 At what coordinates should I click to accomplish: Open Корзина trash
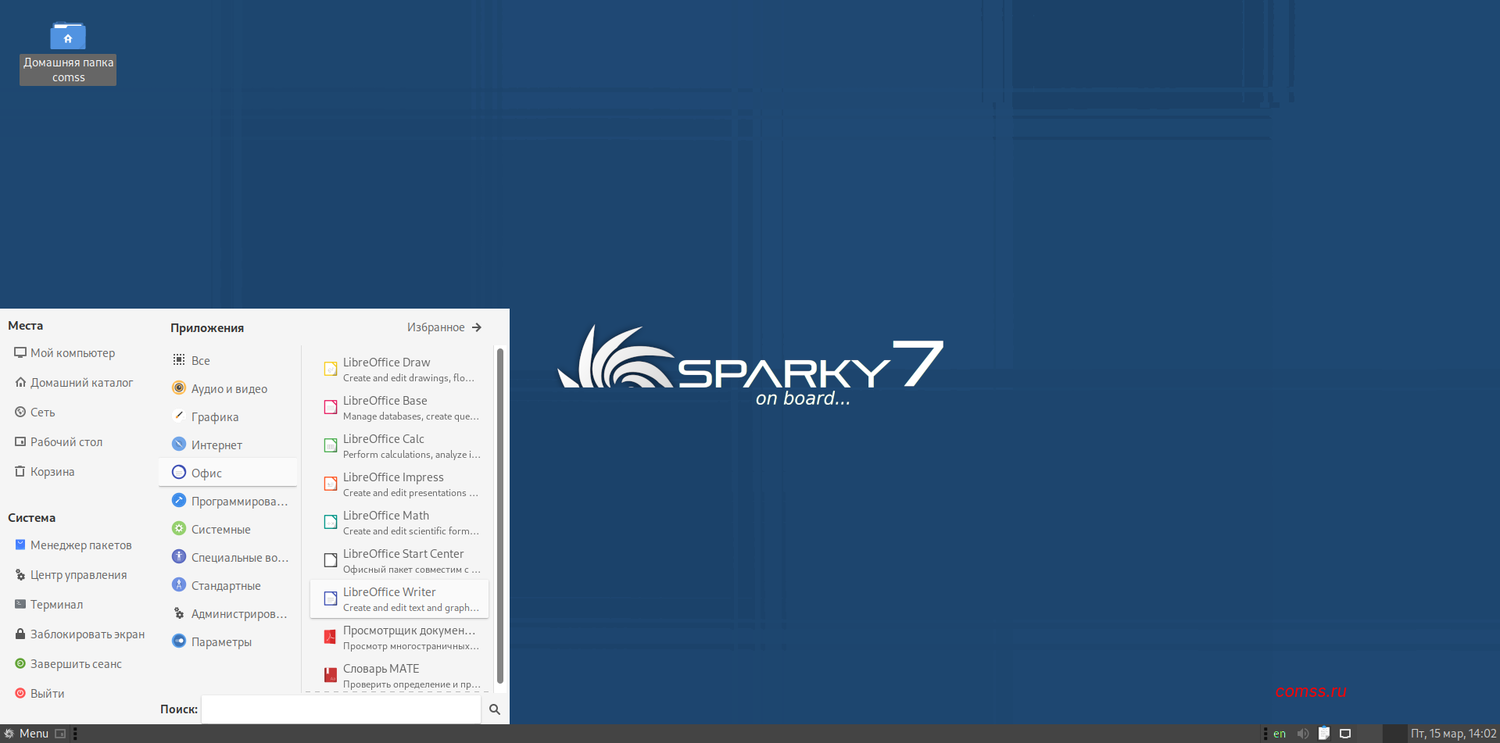point(45,472)
